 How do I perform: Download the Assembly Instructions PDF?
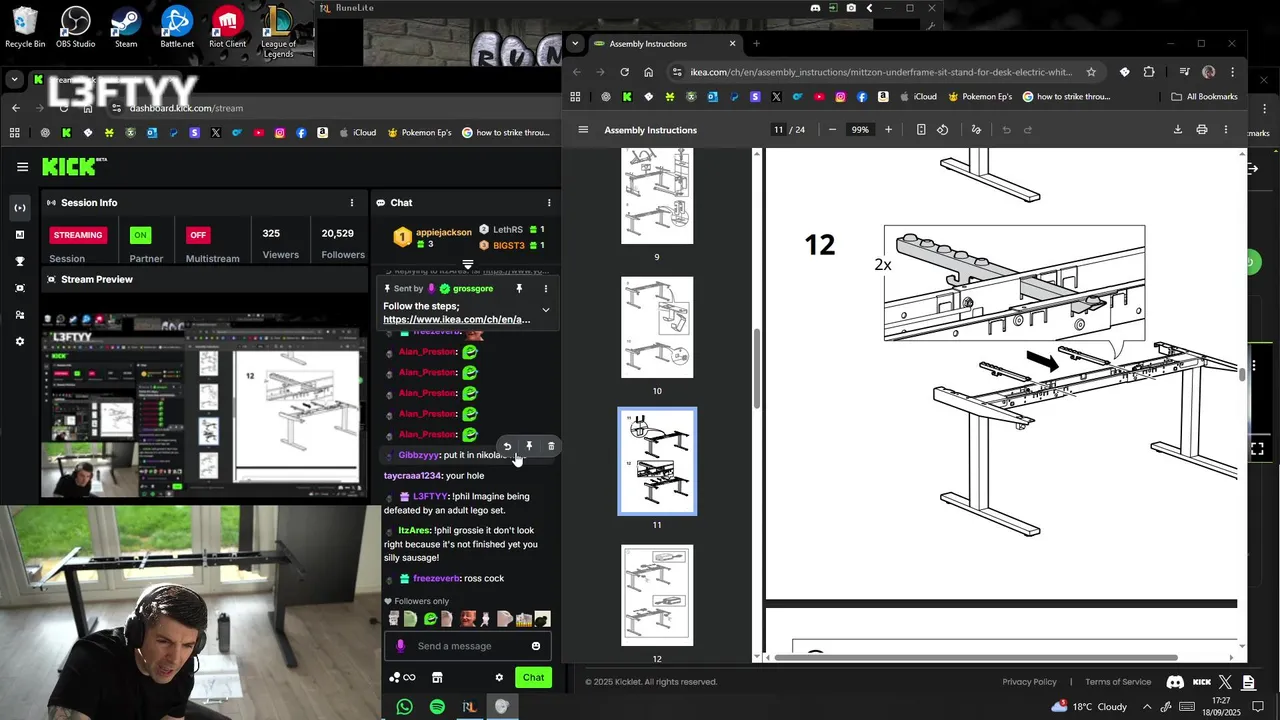[1177, 130]
